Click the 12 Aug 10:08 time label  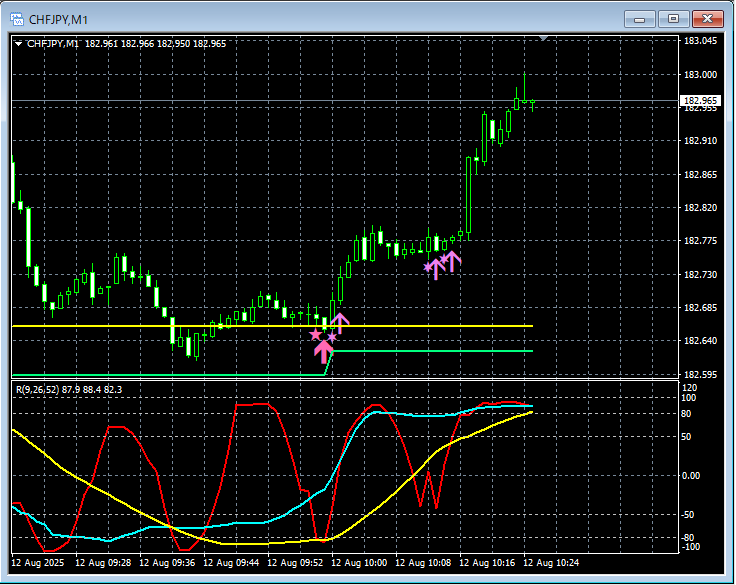point(423,562)
